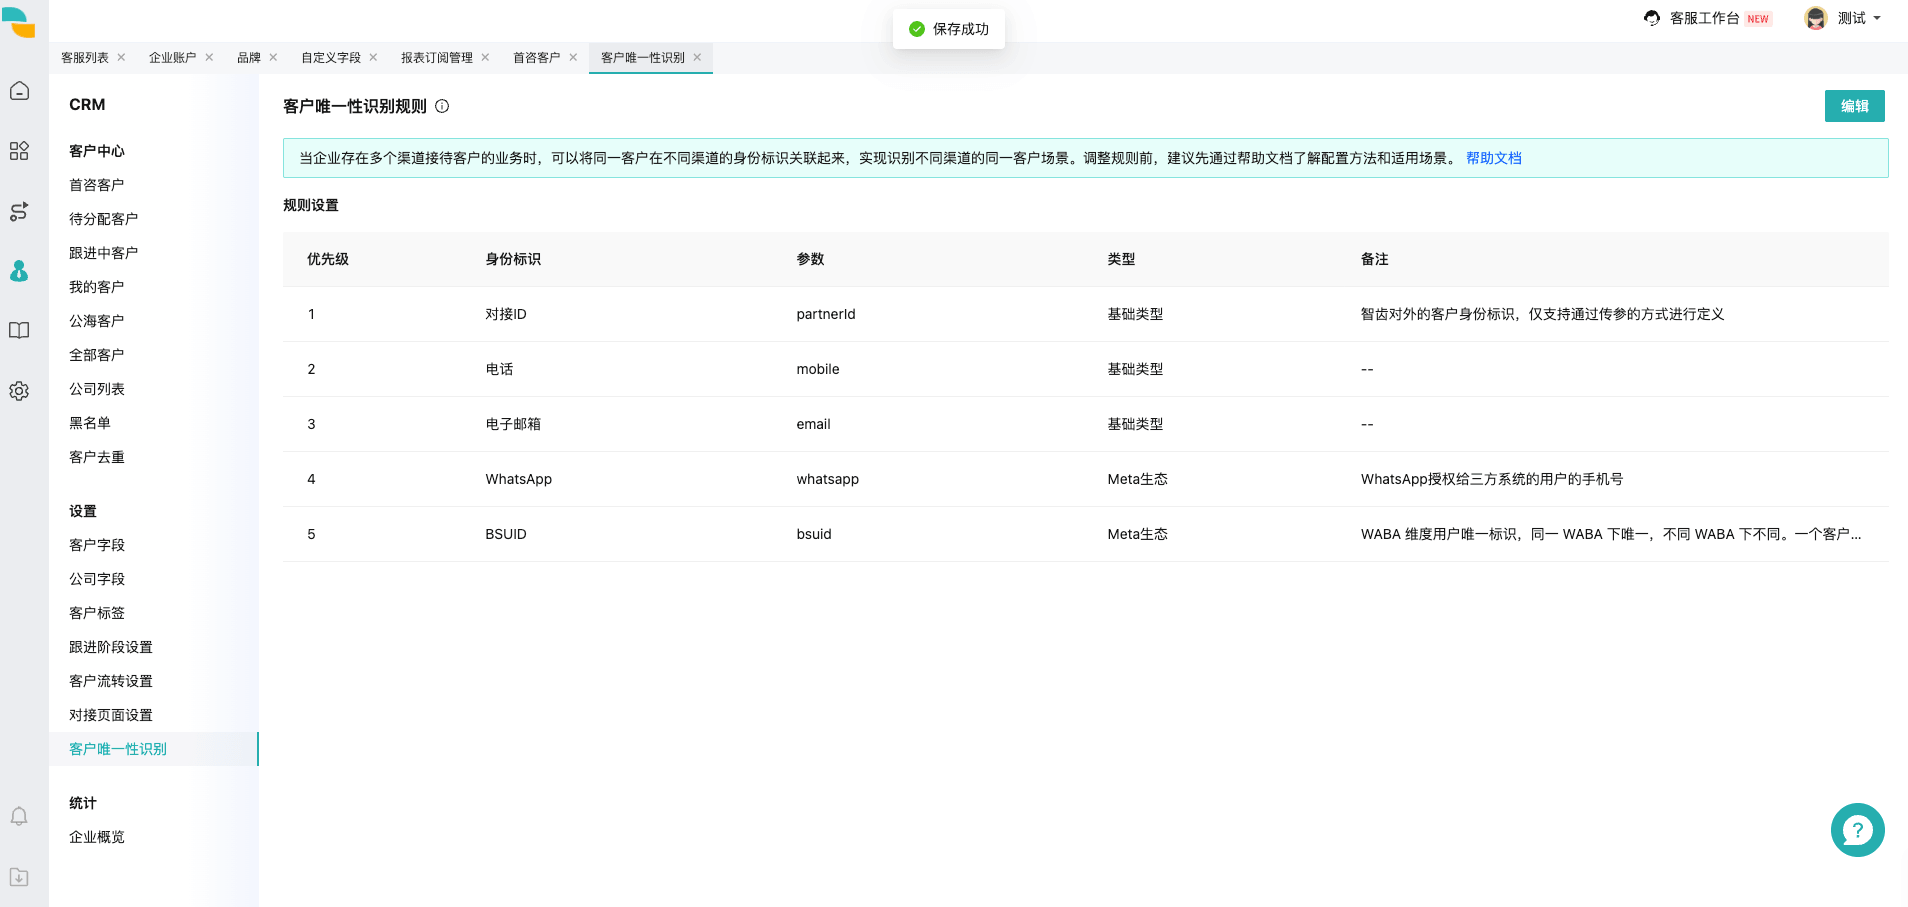1908x907 pixels.
Task: Open 公海客户 in the sidebar
Action: tap(97, 321)
